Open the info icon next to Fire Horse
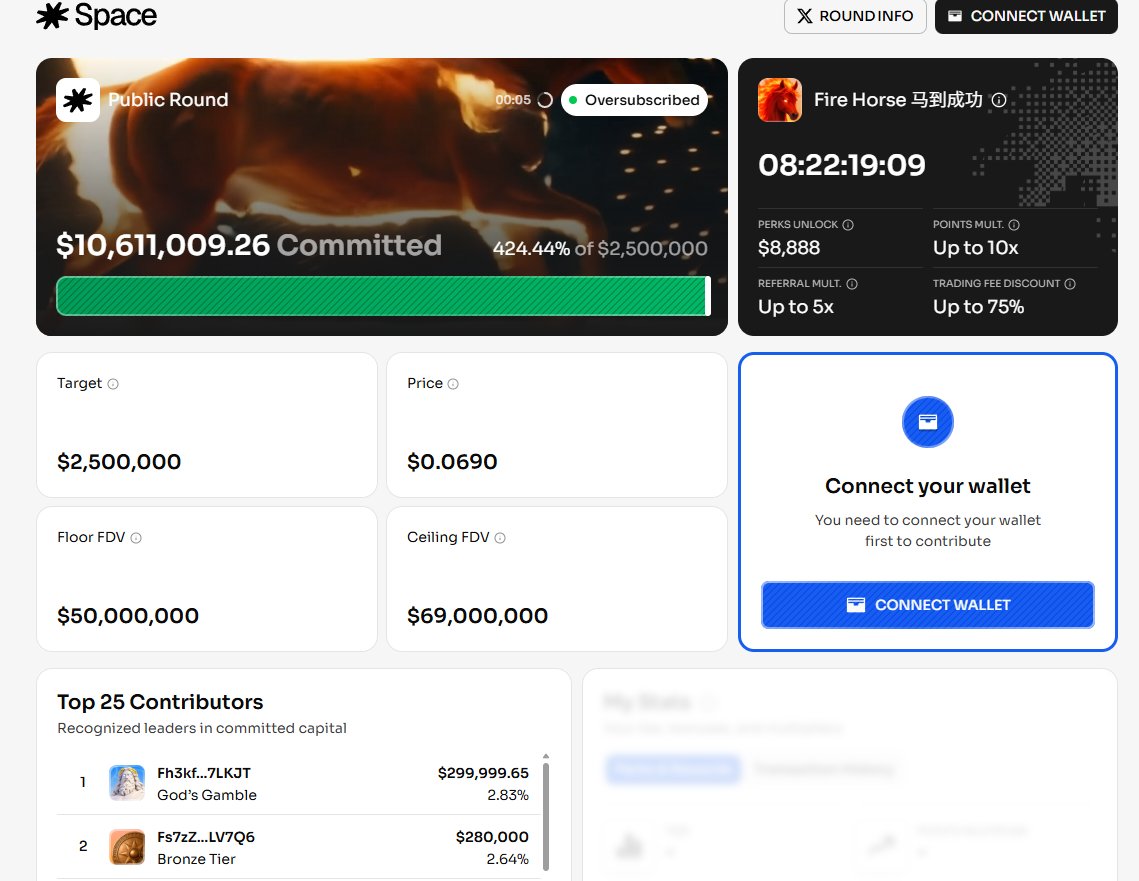The image size is (1139, 881). point(999,100)
